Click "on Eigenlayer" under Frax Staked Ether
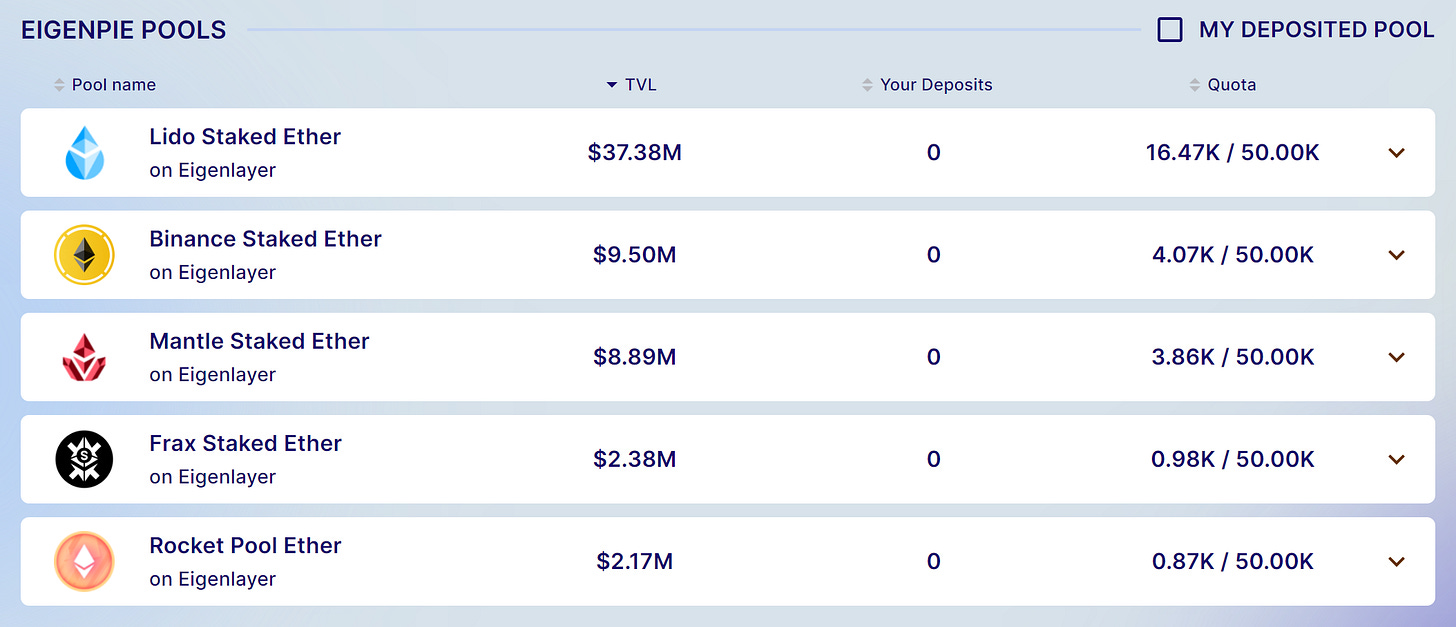Screen dimensions: 1456x627 pos(212,476)
